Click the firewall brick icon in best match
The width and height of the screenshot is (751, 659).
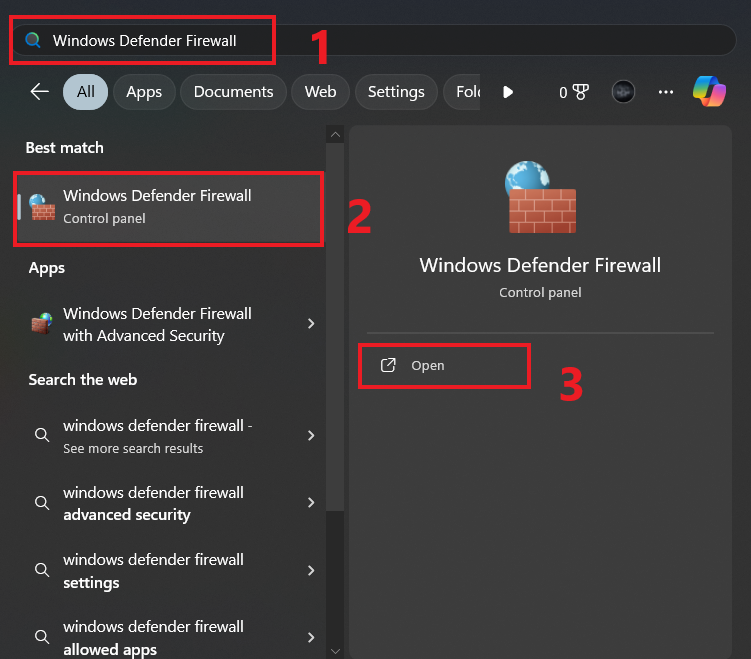pyautogui.click(x=42, y=207)
